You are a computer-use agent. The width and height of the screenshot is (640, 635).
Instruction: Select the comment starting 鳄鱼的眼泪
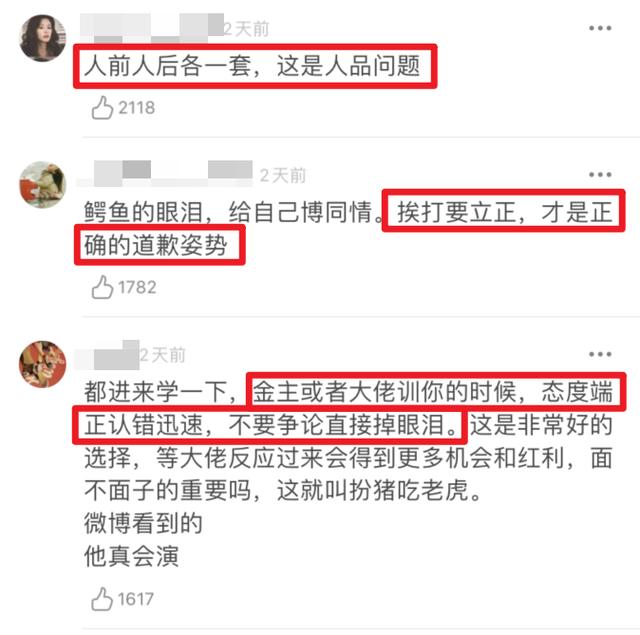(x=349, y=229)
